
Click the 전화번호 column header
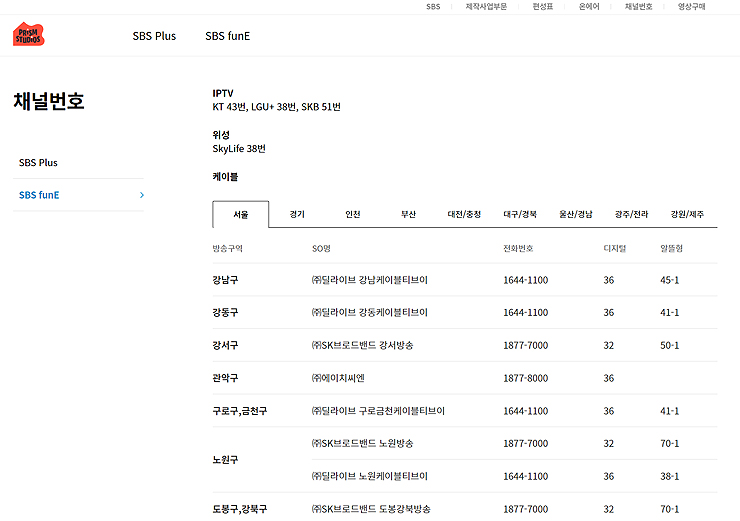(x=518, y=248)
